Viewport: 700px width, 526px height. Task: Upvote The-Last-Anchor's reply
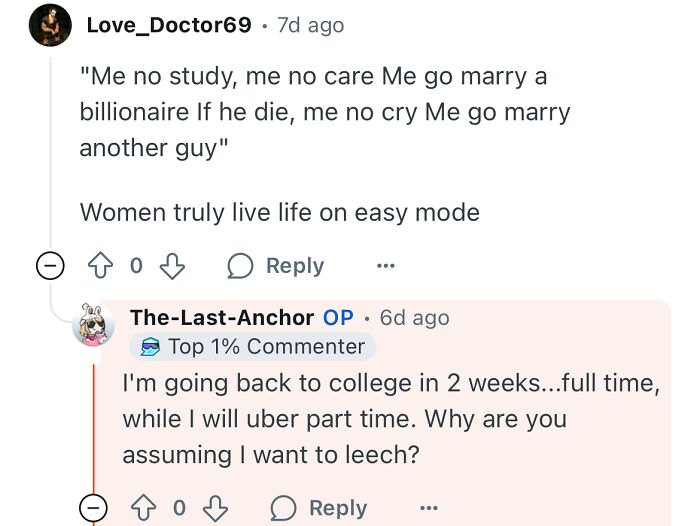pyautogui.click(x=143, y=508)
